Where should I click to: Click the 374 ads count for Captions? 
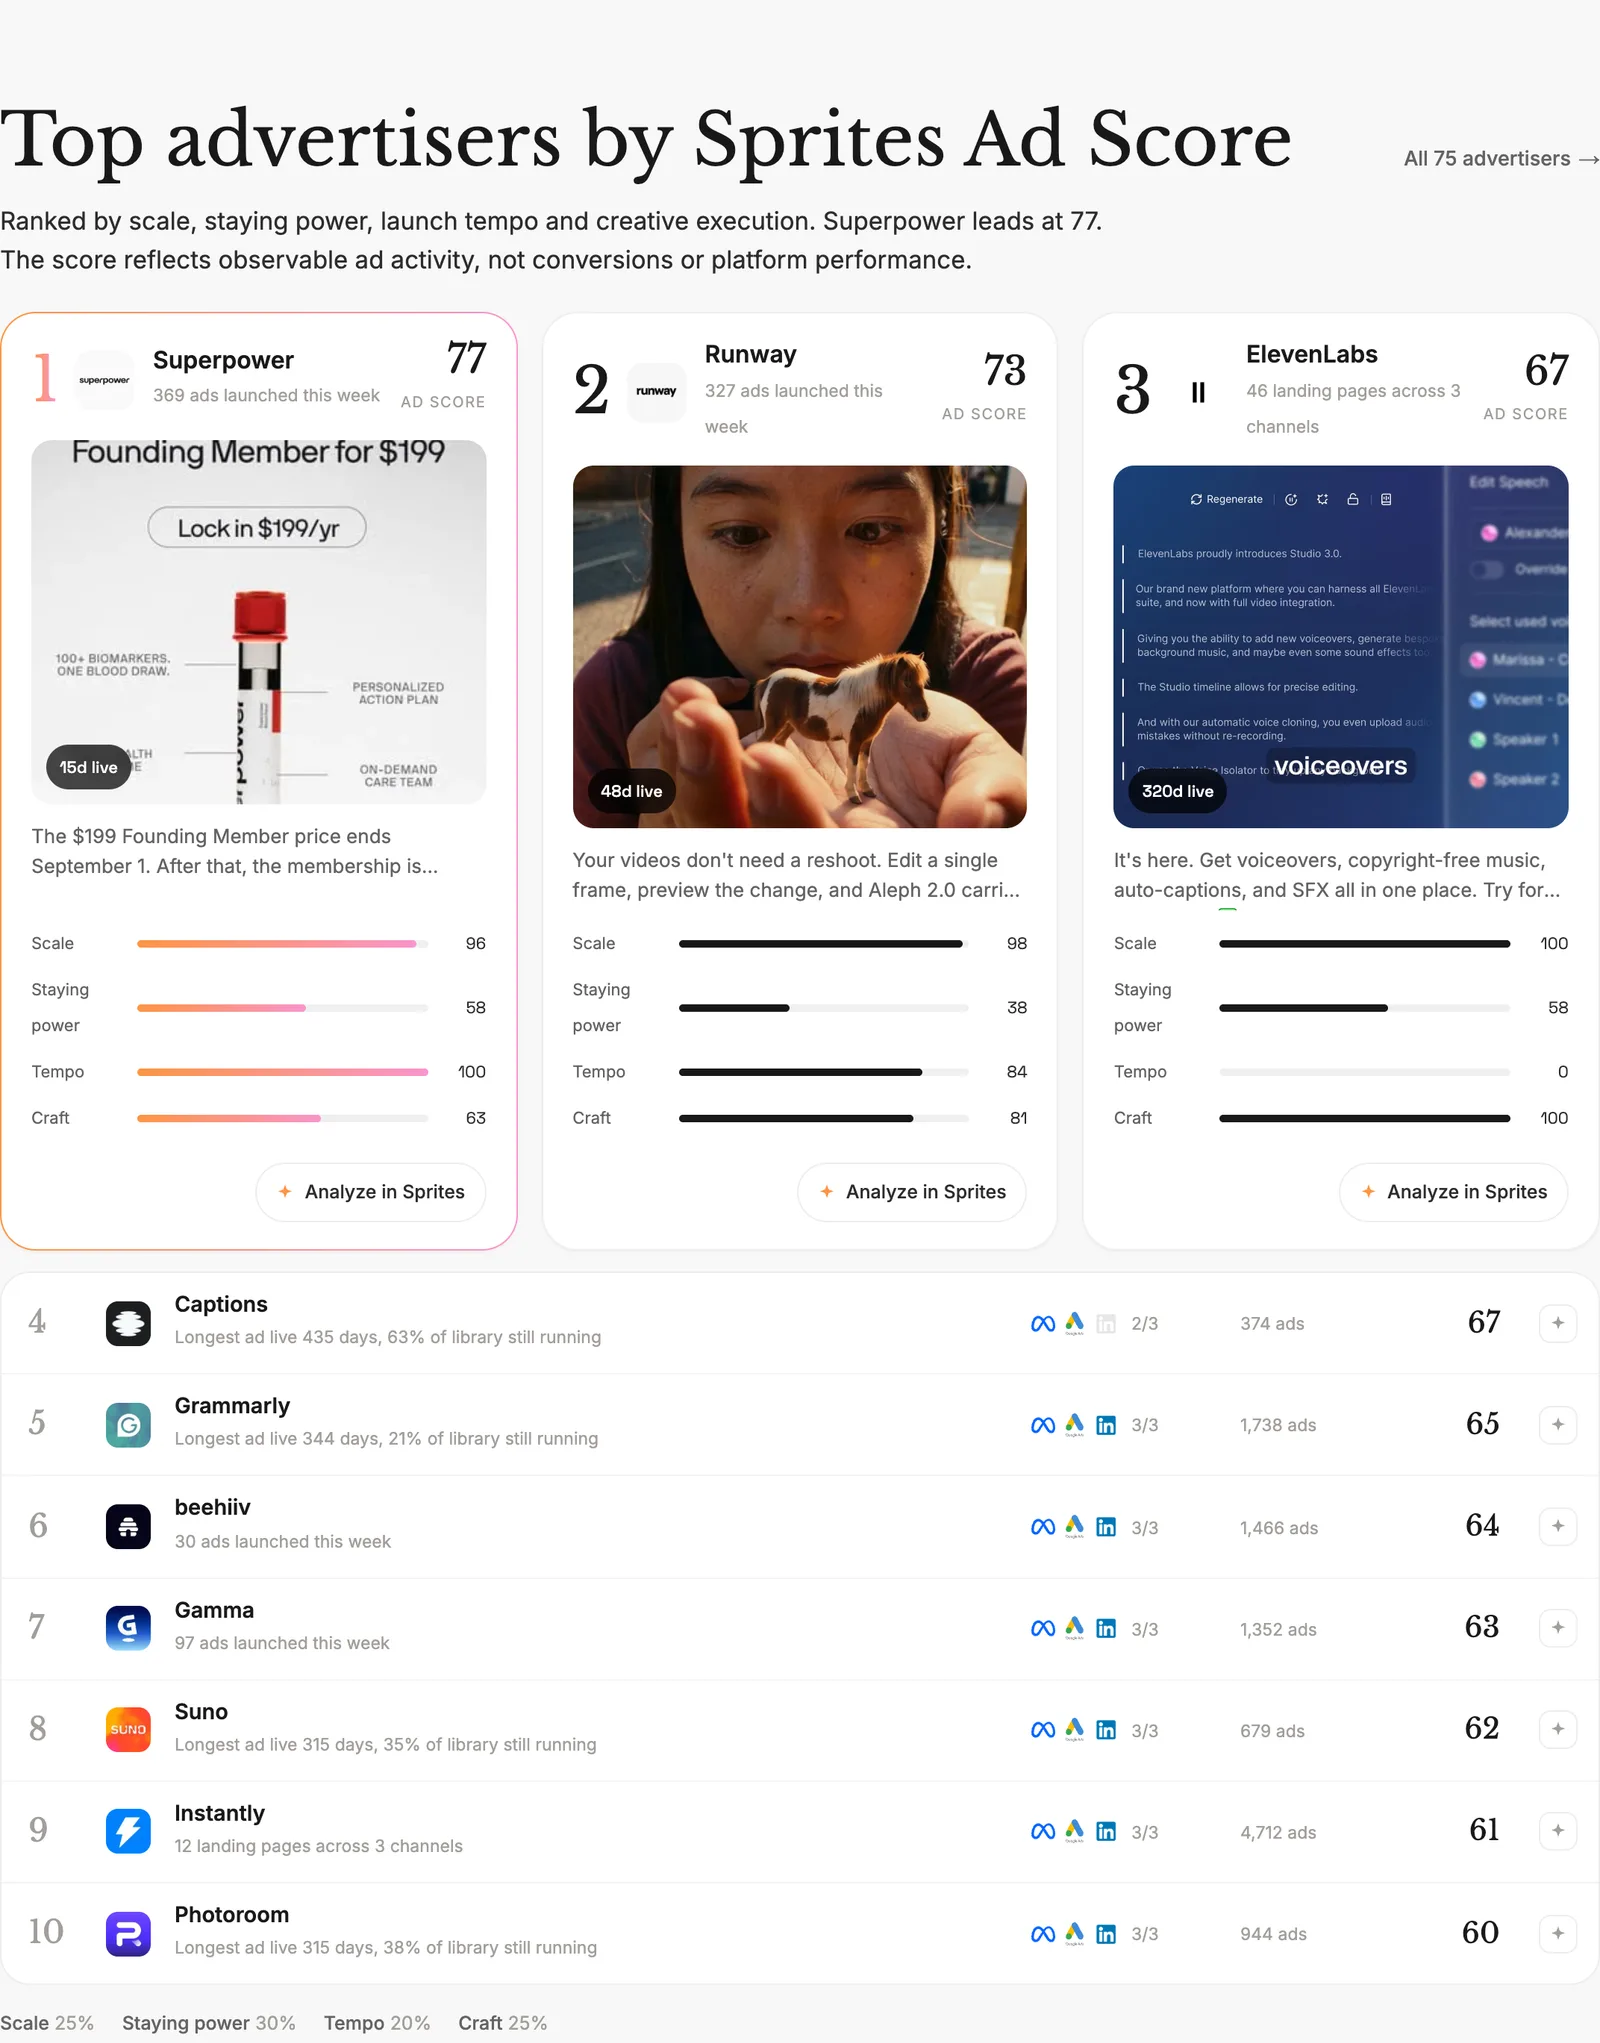1272,1324
